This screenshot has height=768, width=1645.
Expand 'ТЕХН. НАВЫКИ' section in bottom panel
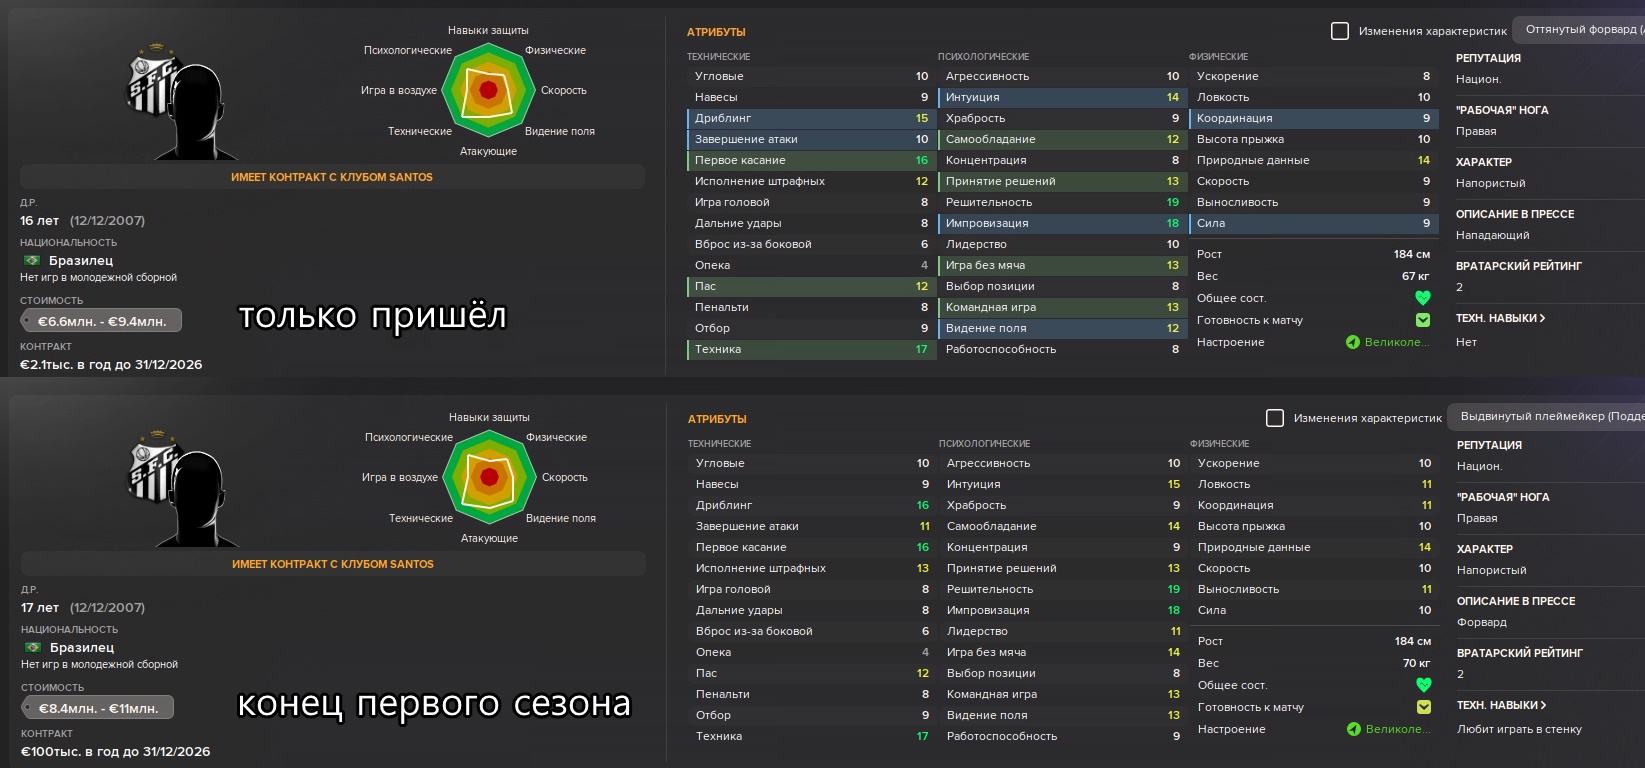1501,705
